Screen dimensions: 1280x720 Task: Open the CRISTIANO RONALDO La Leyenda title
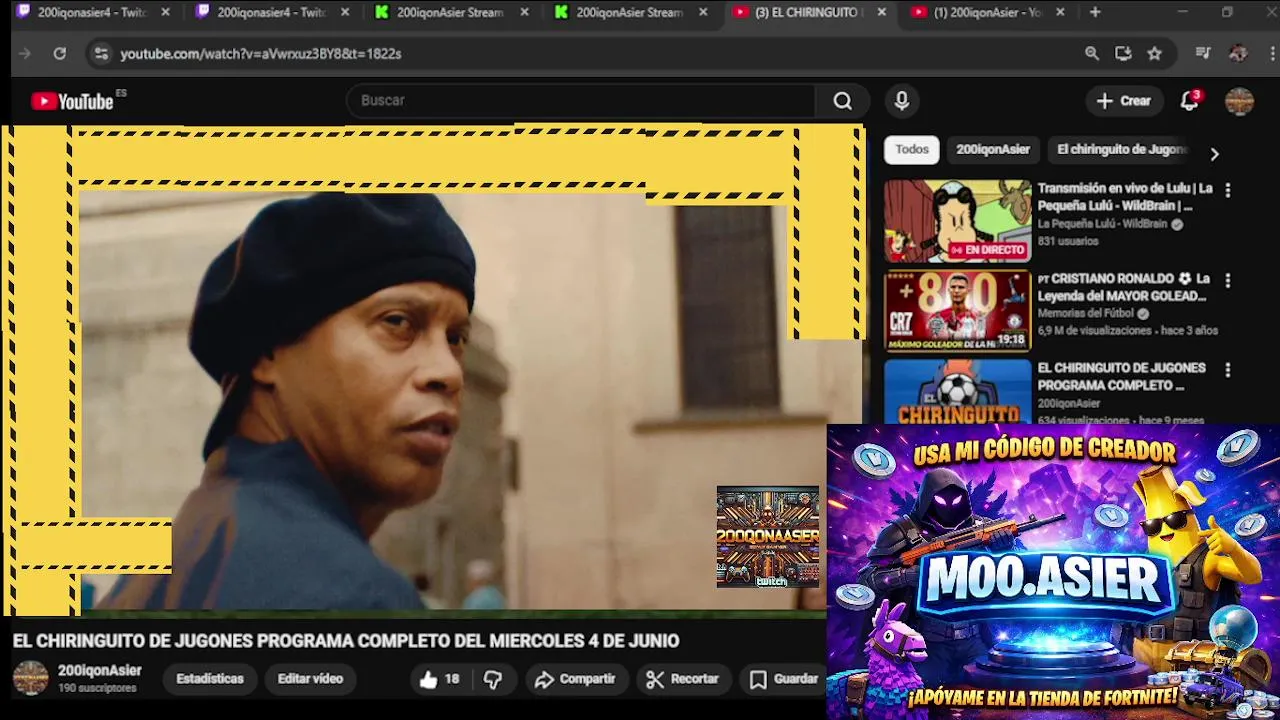point(1124,287)
